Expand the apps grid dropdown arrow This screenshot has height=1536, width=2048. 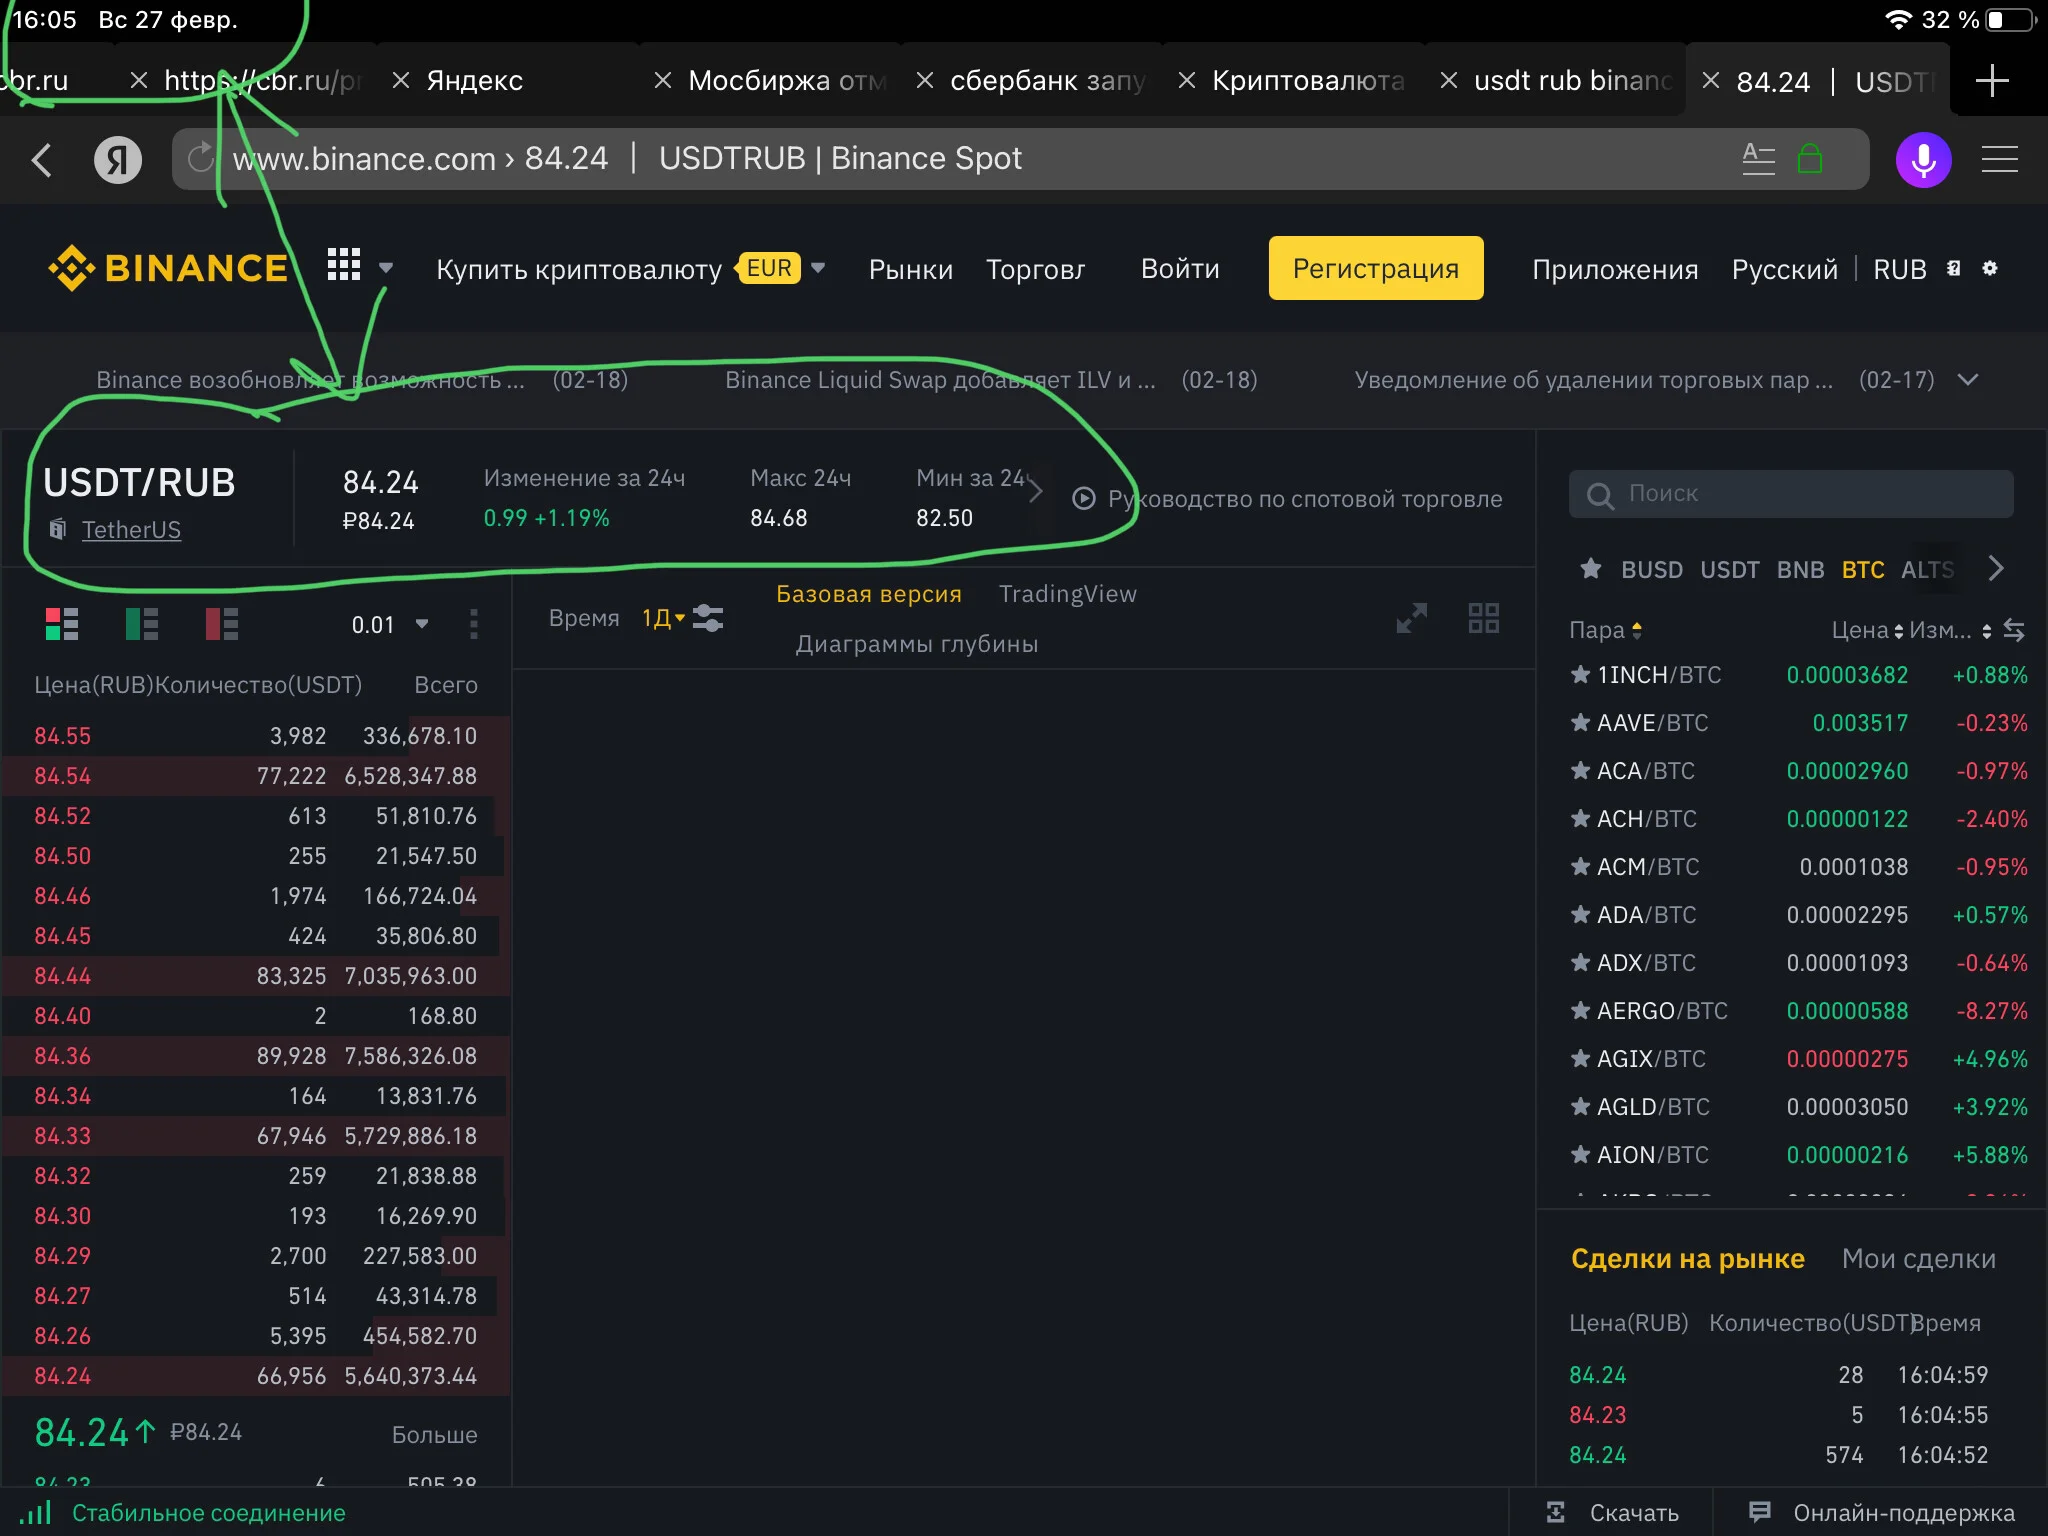(x=386, y=268)
